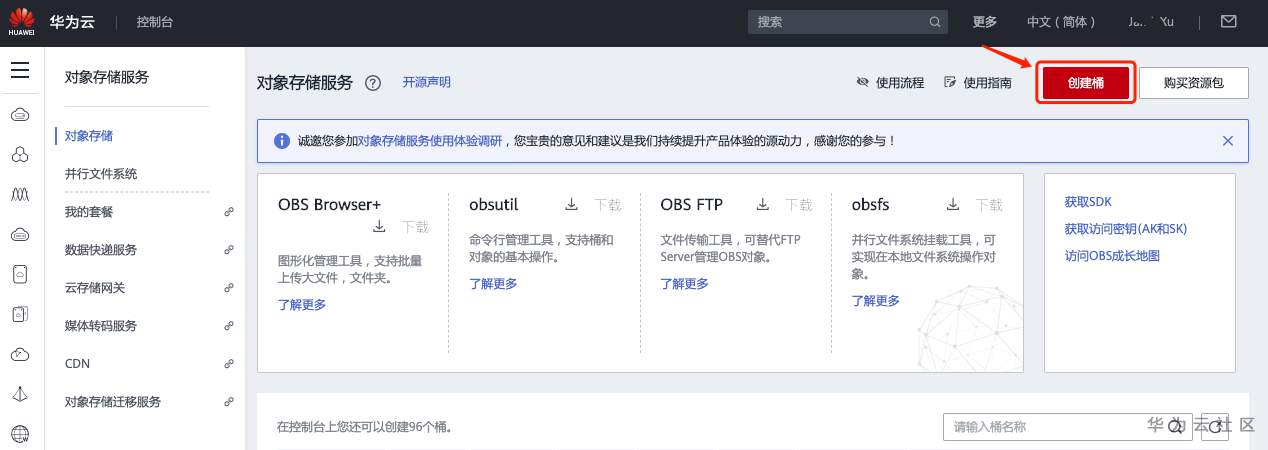Click the download icon for OBS Browser+
This screenshot has height=450, width=1268.
pyautogui.click(x=379, y=227)
